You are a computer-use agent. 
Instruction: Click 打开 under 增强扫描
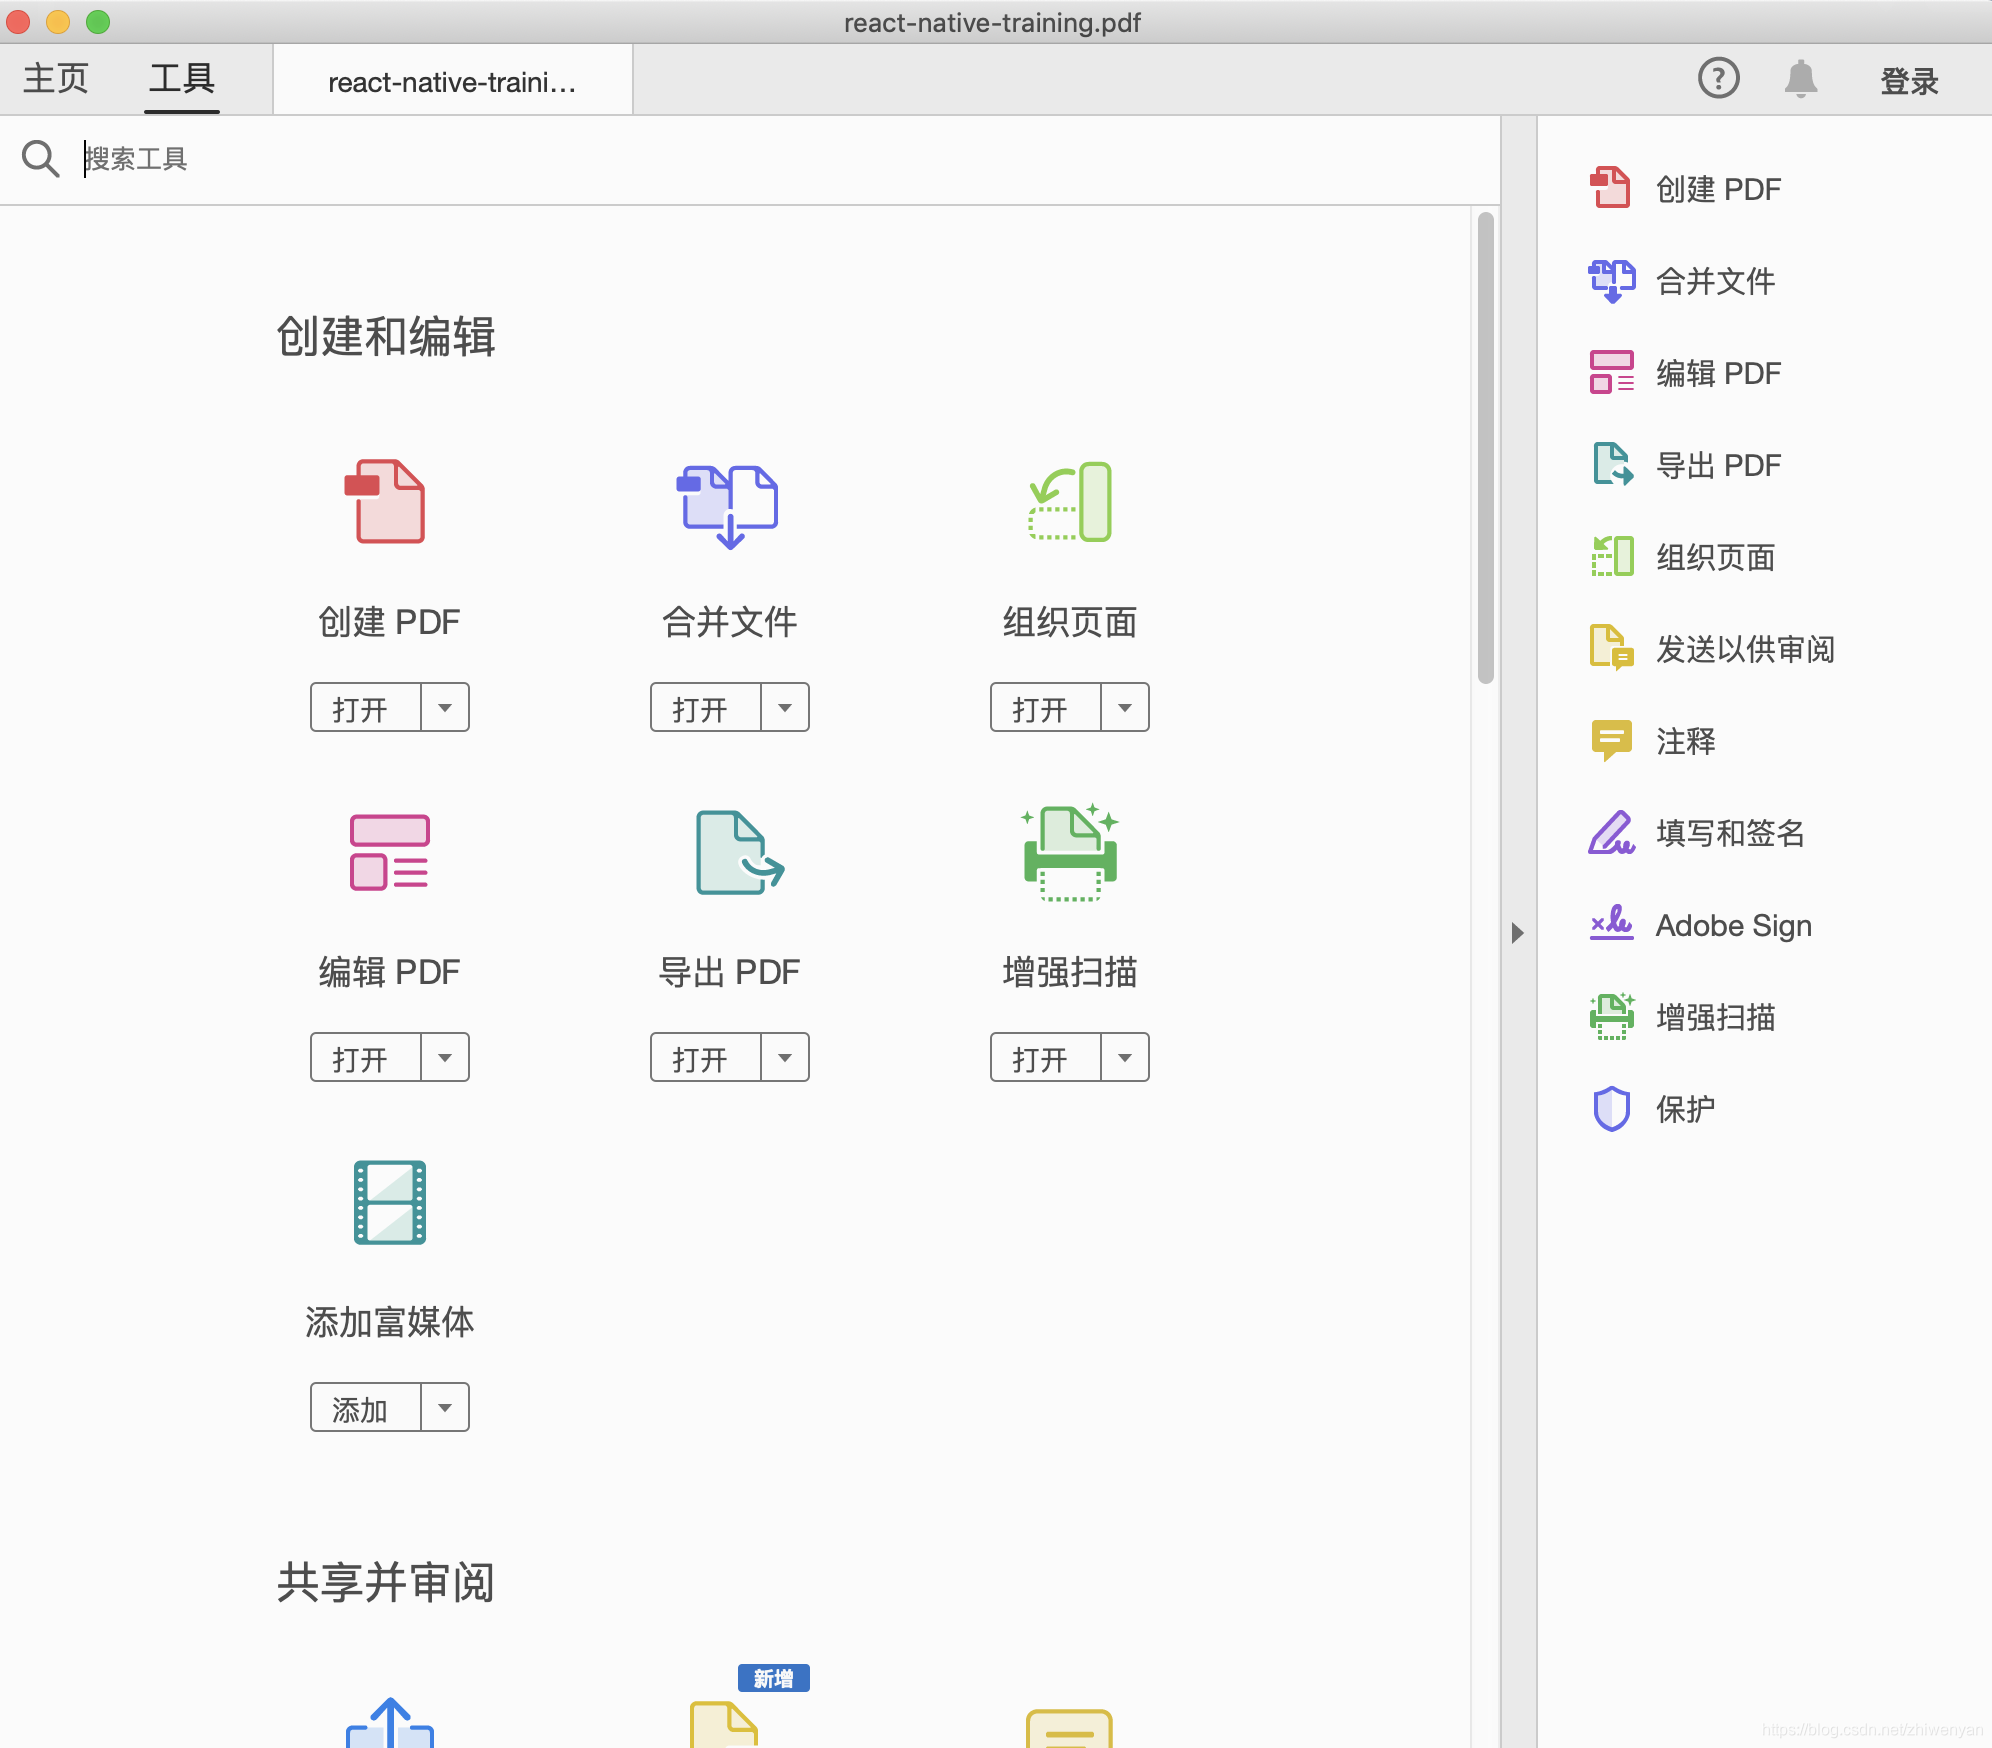(x=1046, y=1058)
